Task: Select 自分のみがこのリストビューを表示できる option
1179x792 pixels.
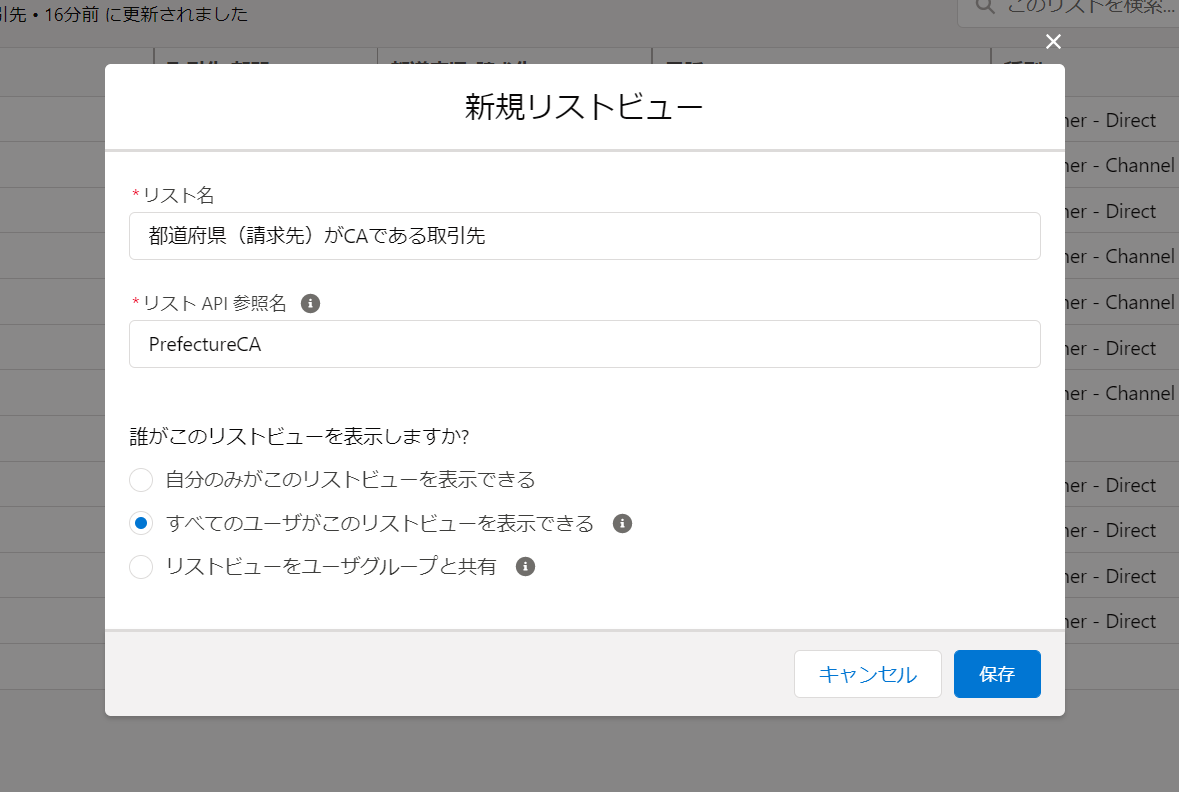Action: coord(141,479)
